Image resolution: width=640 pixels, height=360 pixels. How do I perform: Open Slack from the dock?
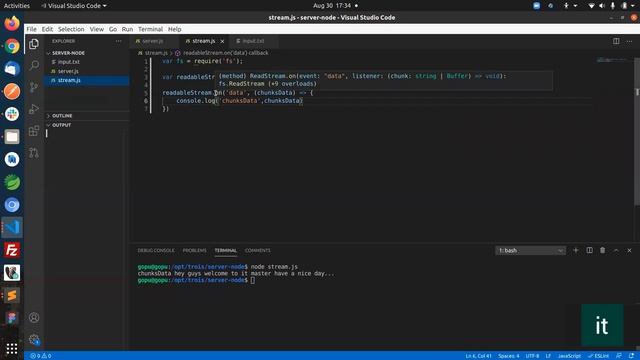coord(12,114)
